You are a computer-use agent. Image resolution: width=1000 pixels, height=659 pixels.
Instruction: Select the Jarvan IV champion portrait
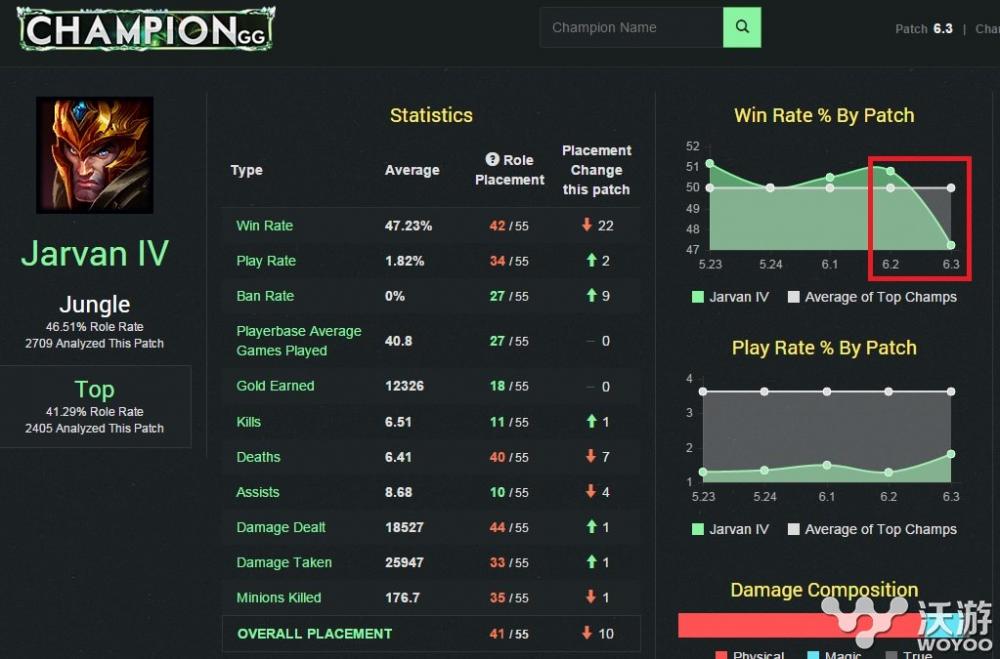(94, 155)
